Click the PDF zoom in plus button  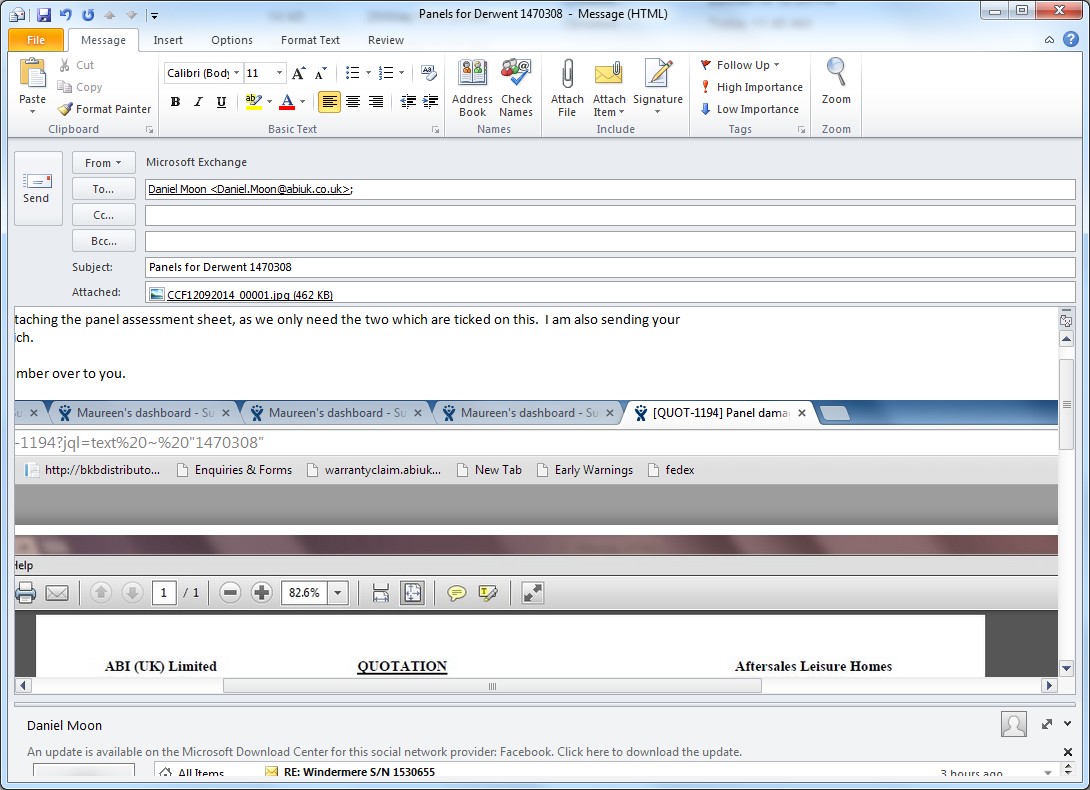[261, 593]
